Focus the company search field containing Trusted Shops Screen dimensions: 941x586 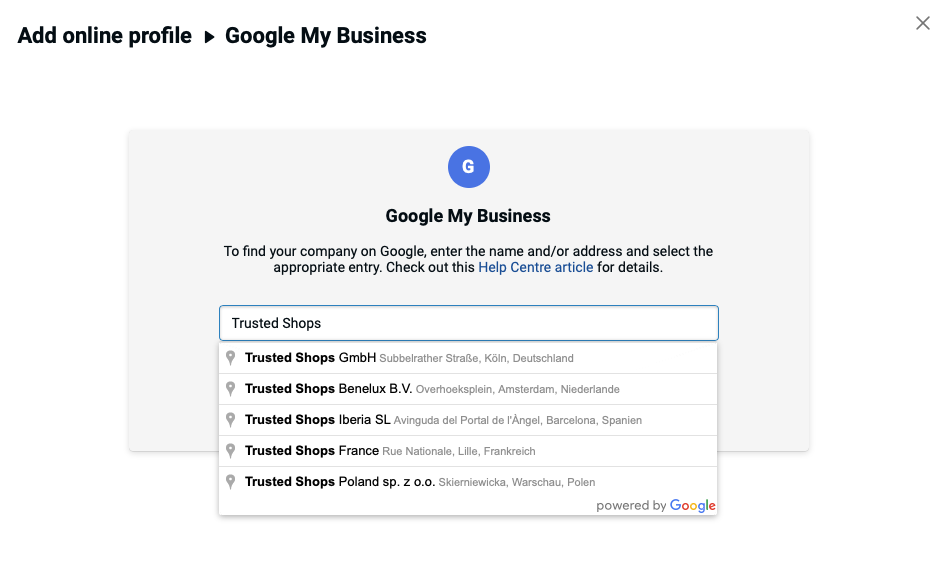(x=469, y=323)
